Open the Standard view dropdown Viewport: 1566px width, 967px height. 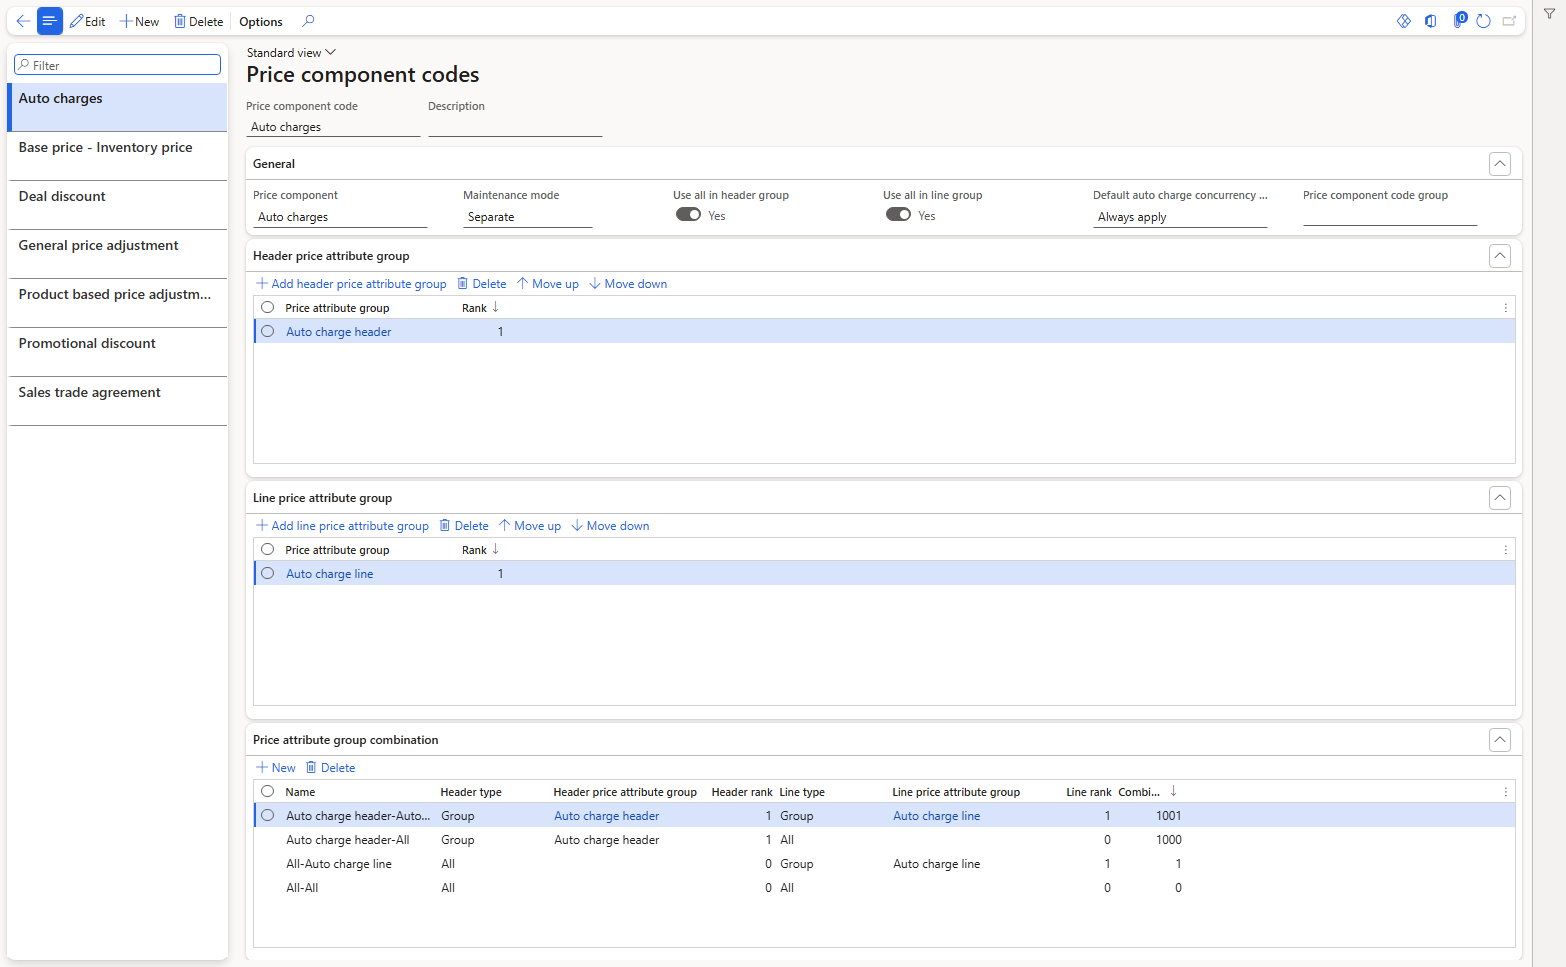tap(291, 53)
